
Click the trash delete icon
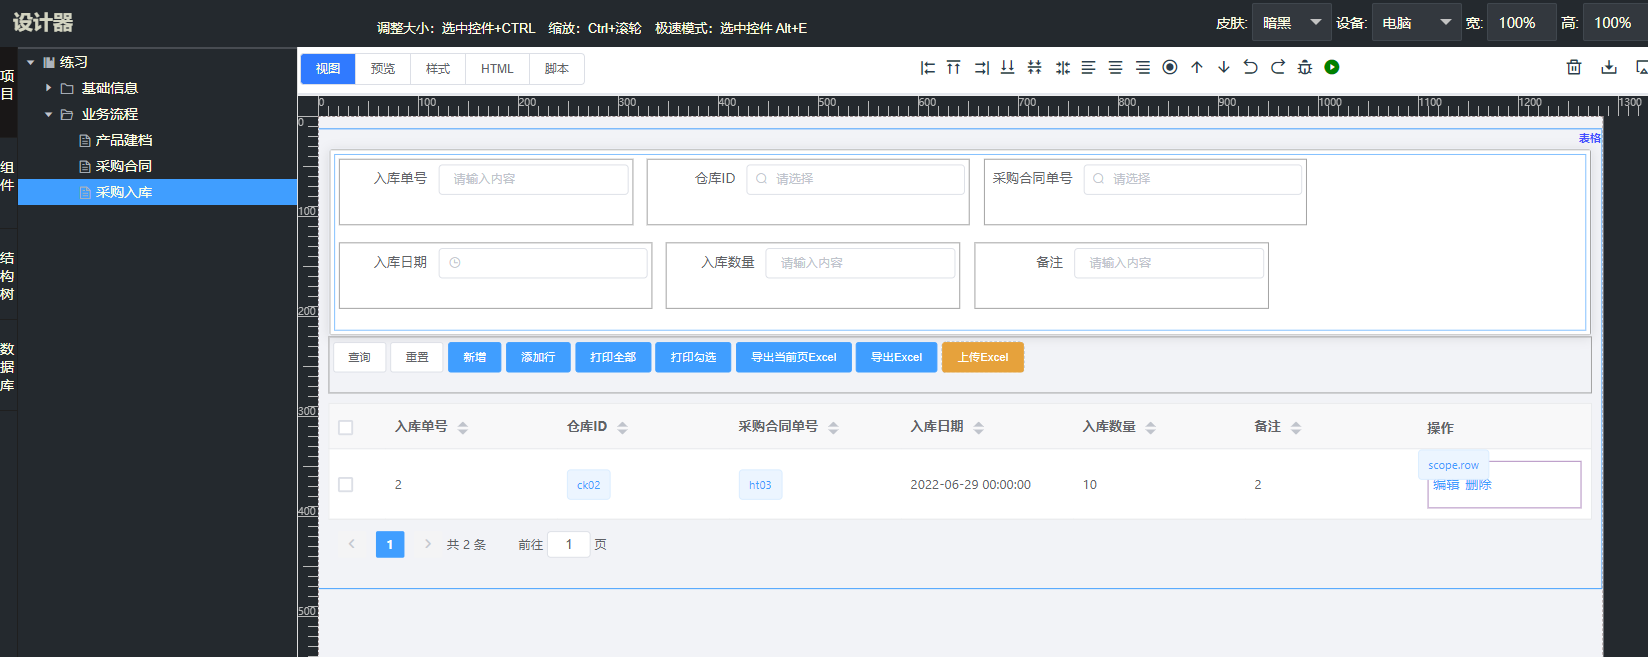[x=1574, y=67]
